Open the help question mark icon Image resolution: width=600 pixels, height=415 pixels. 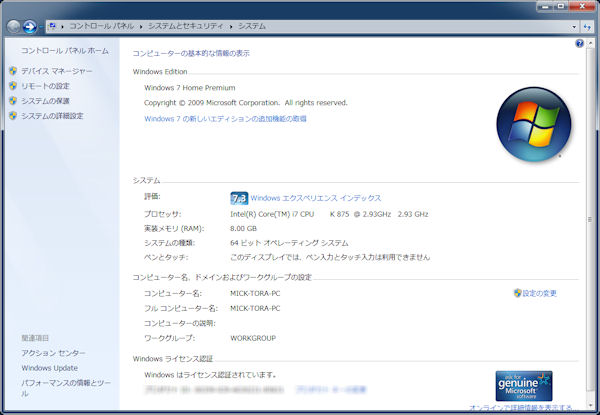coord(580,44)
